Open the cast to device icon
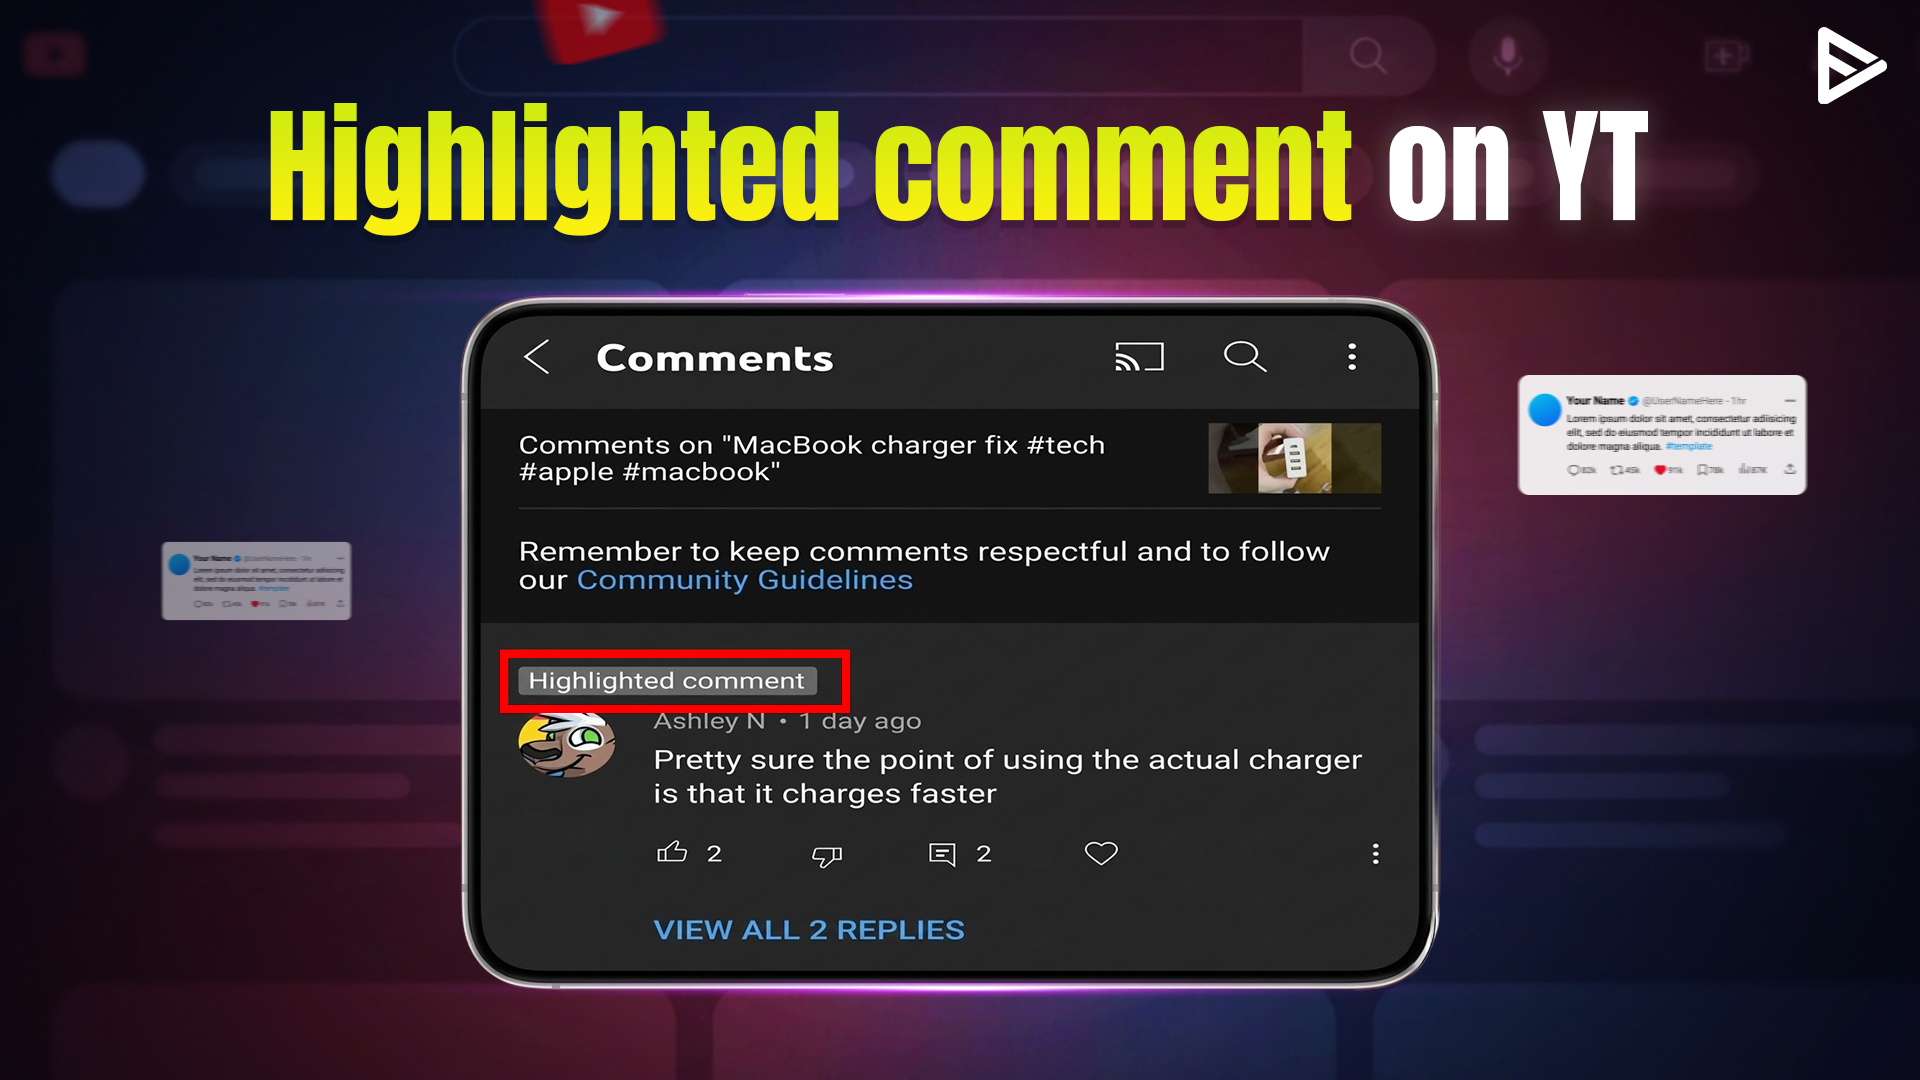 (x=1139, y=357)
